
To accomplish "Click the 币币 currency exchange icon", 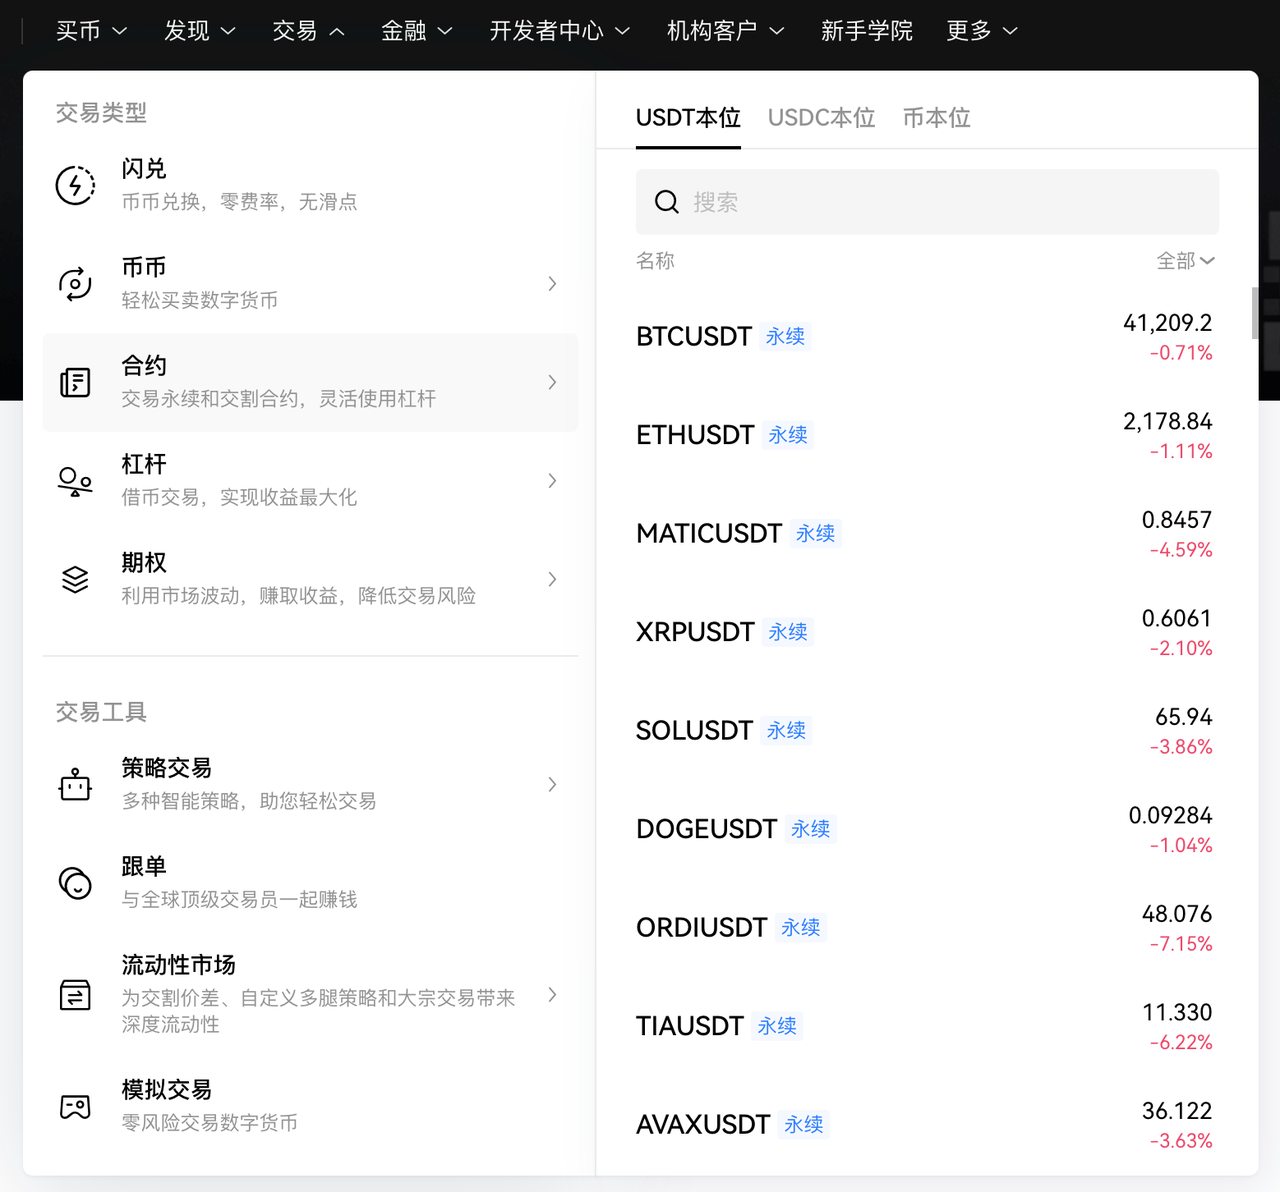I will point(75,283).
